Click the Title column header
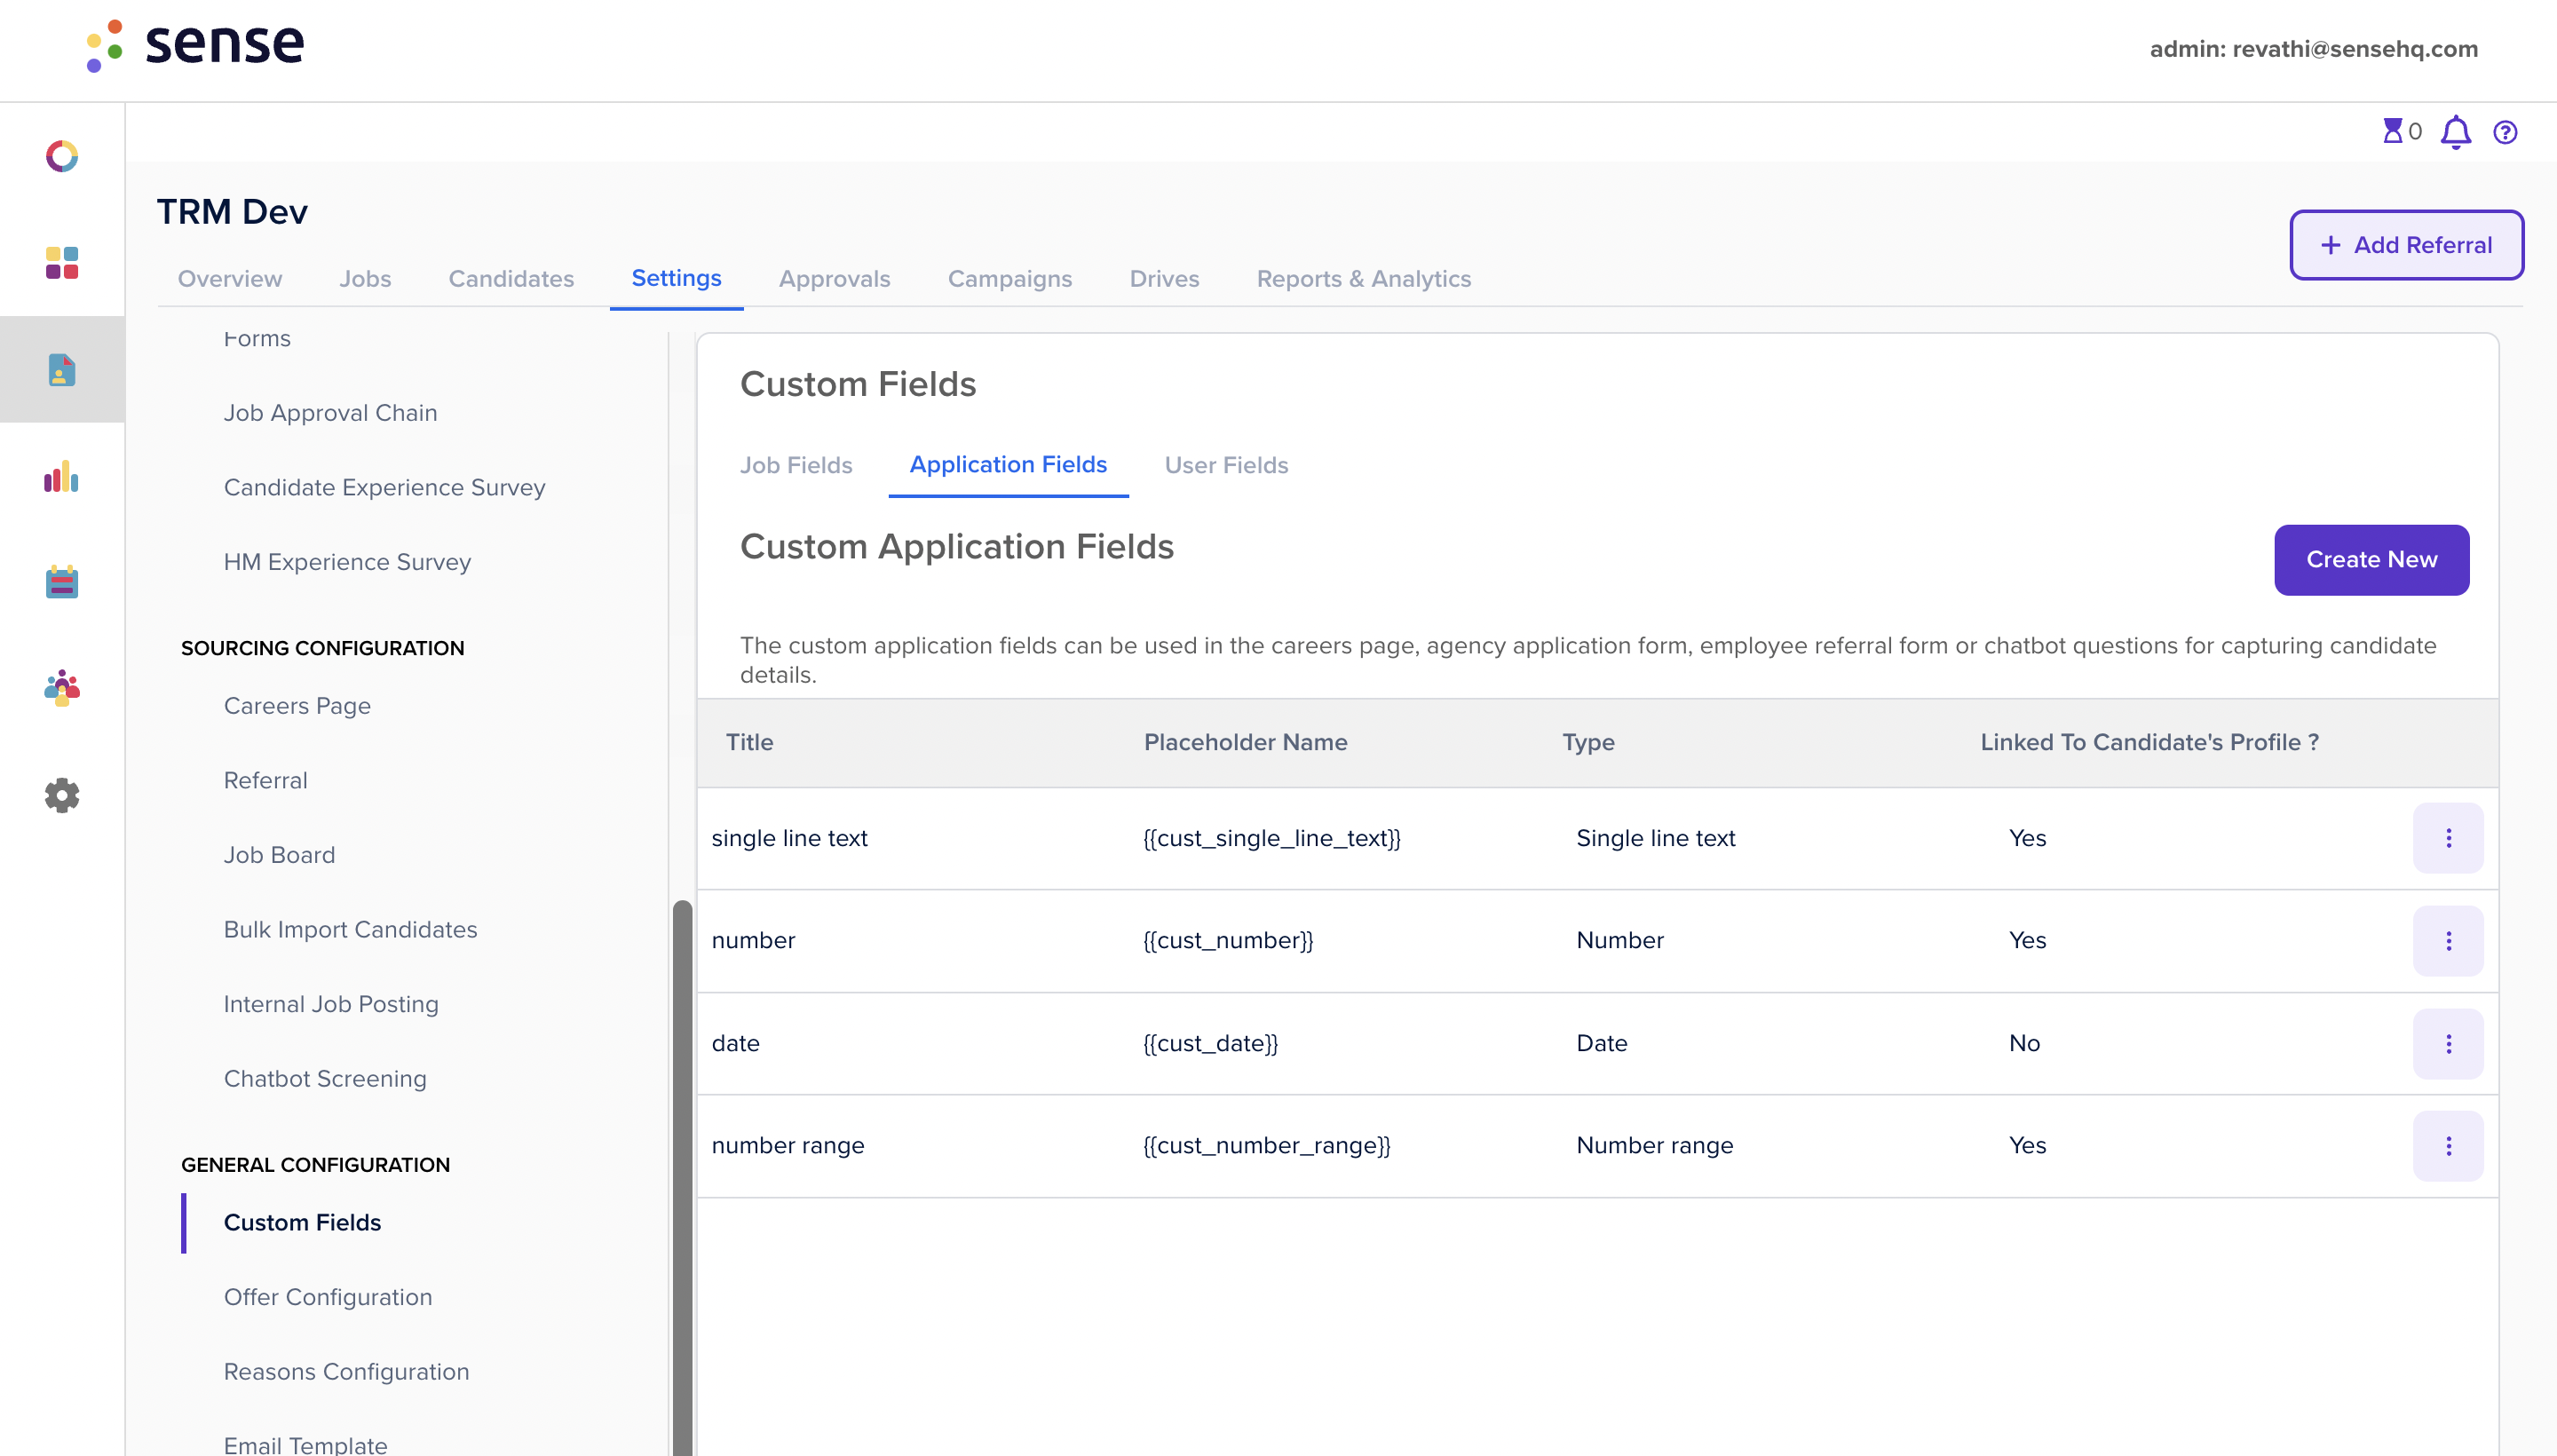The image size is (2557, 1456). (749, 742)
